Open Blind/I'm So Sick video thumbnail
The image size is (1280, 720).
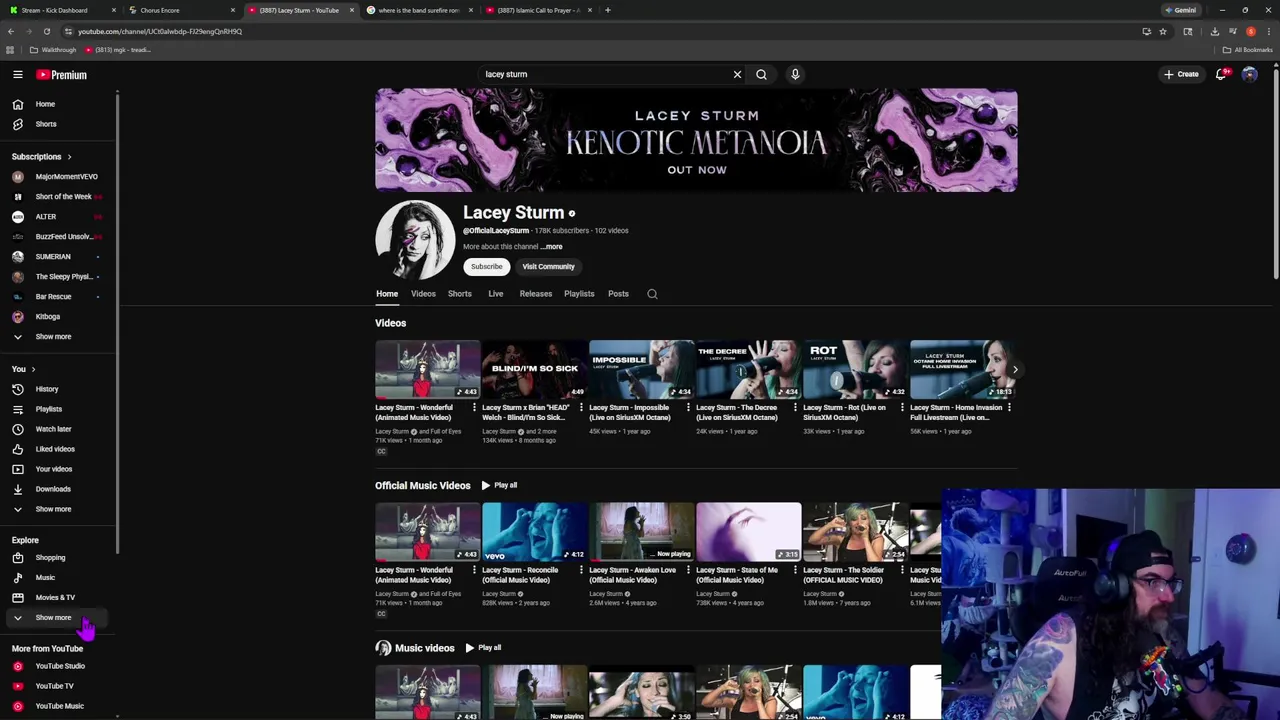[534, 369]
